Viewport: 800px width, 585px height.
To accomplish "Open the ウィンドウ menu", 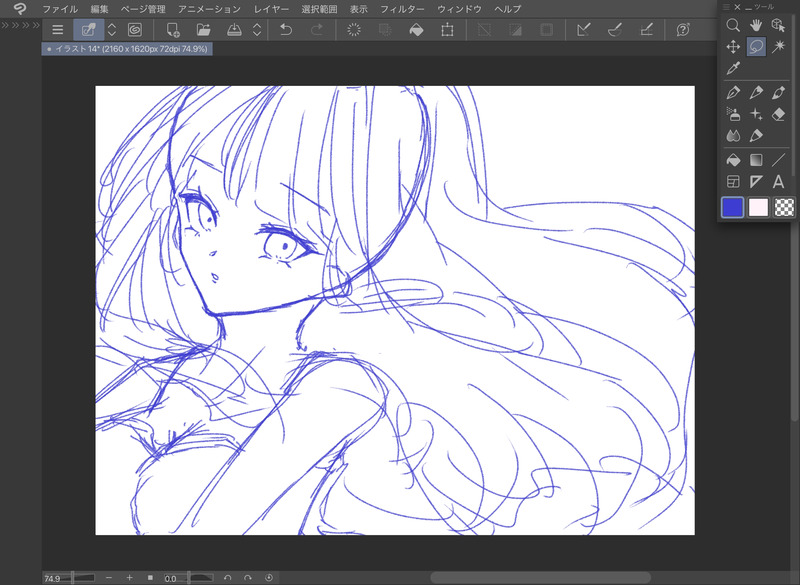I will click(459, 9).
